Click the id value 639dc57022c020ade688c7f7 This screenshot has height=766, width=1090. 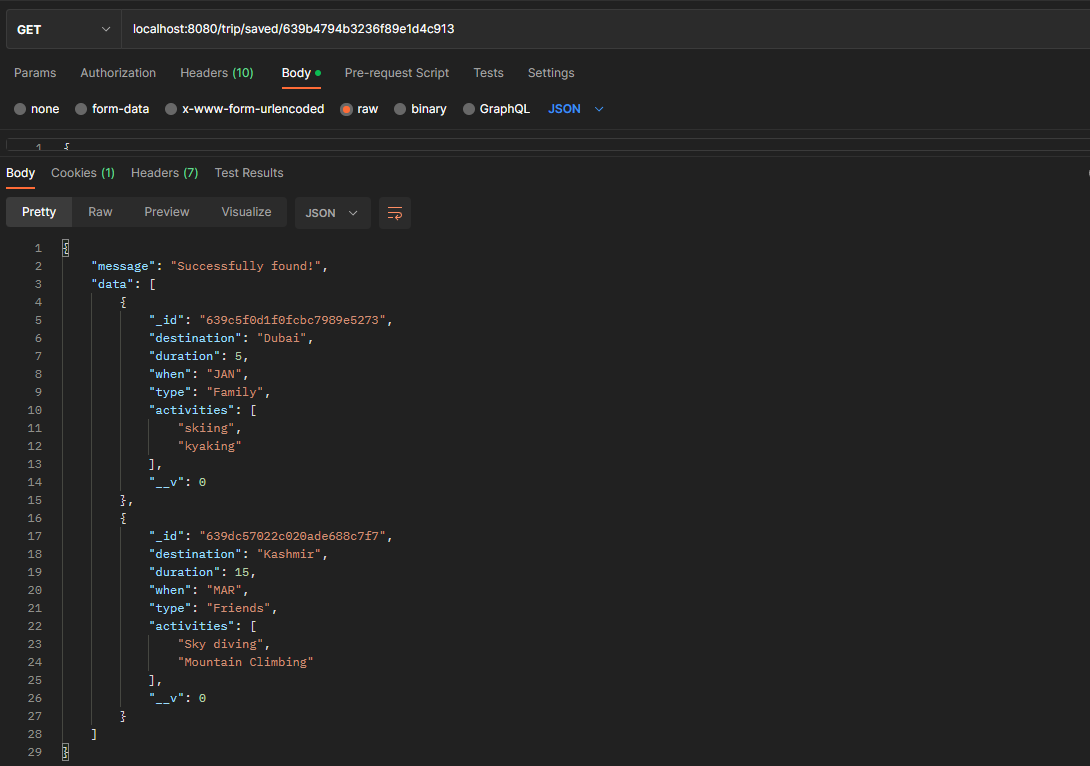tap(293, 537)
